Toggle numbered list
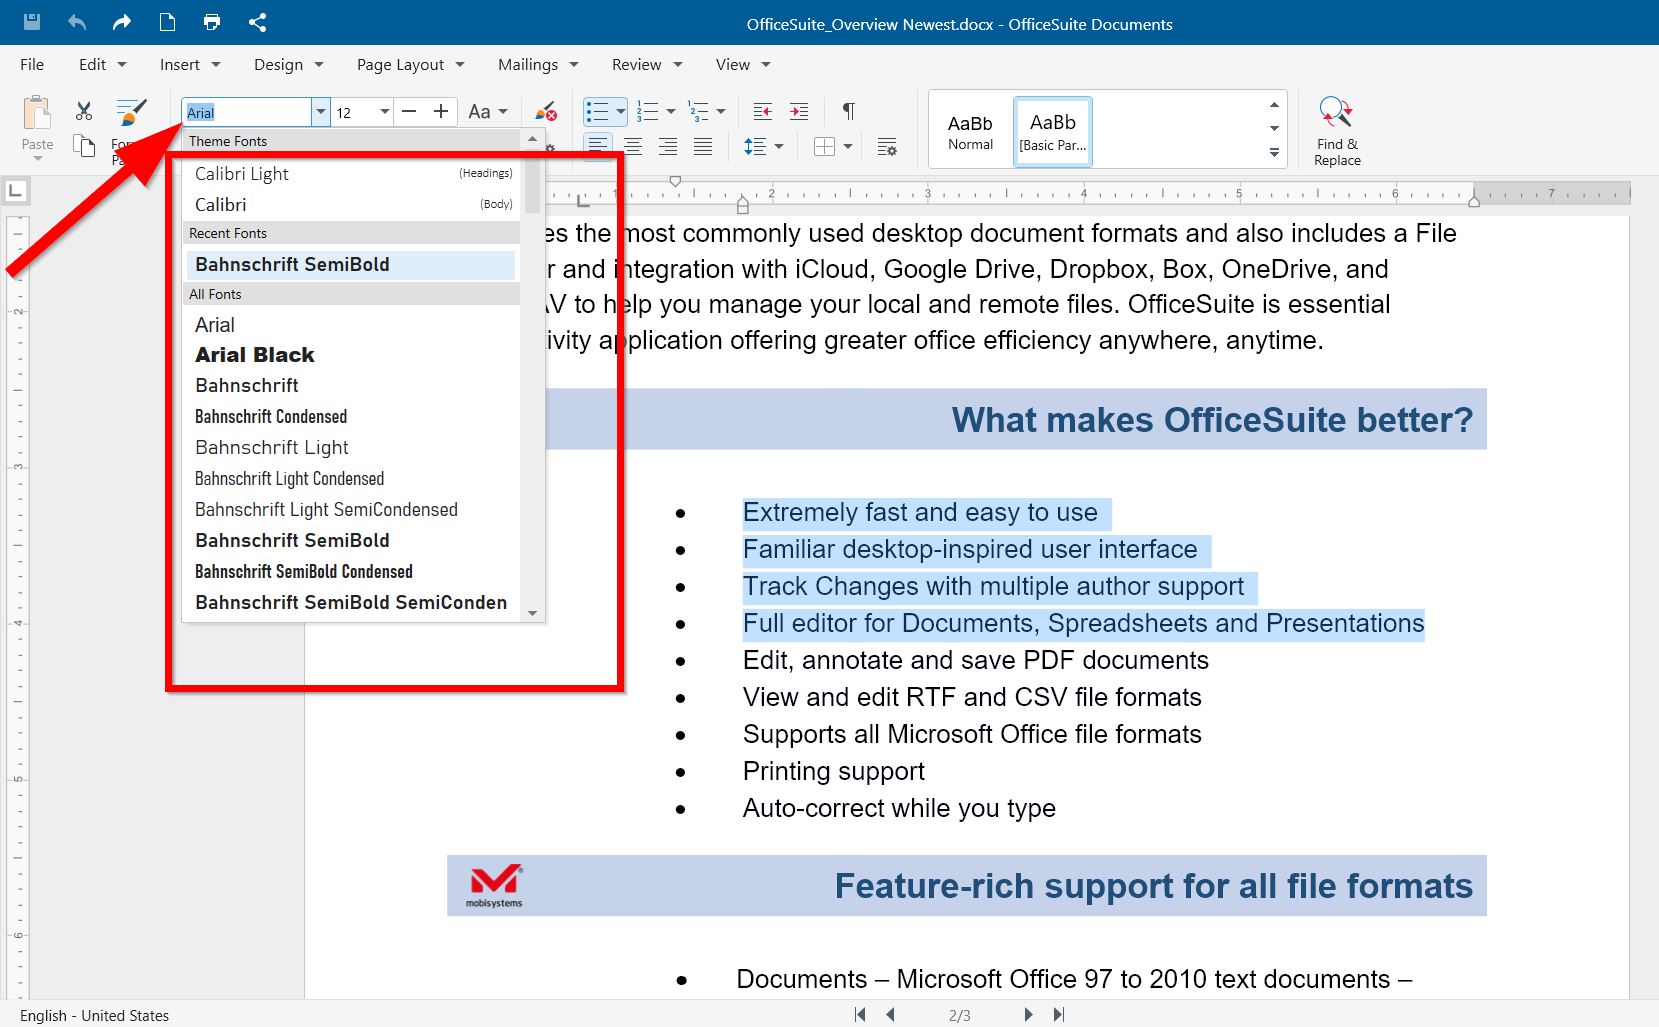 click(x=648, y=111)
